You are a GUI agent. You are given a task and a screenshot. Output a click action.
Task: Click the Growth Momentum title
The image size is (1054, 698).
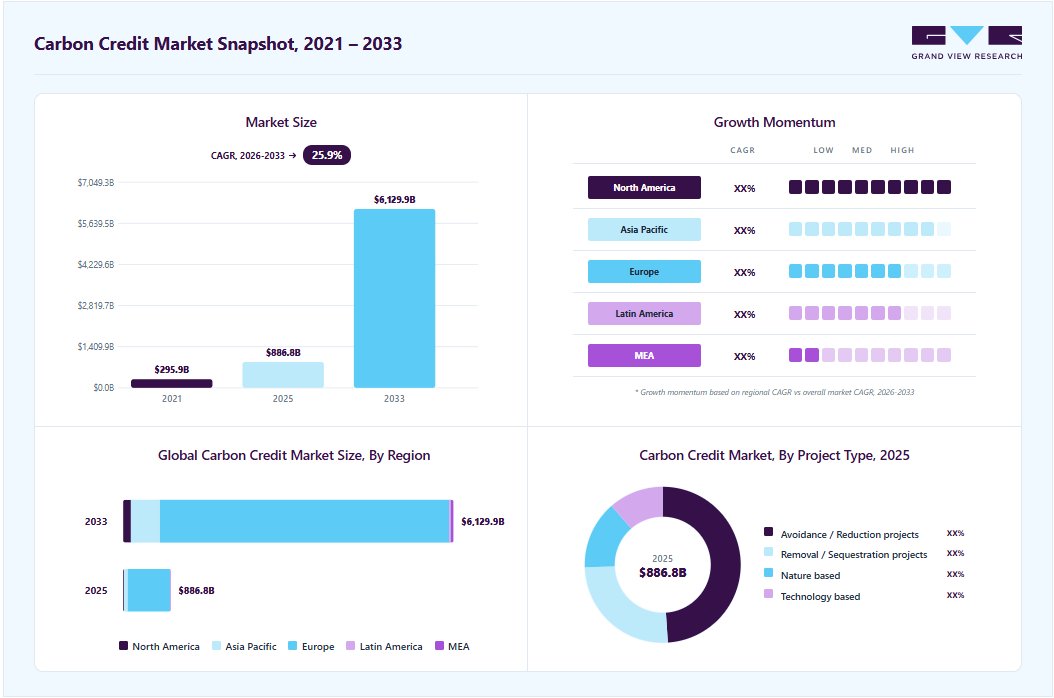[774, 122]
